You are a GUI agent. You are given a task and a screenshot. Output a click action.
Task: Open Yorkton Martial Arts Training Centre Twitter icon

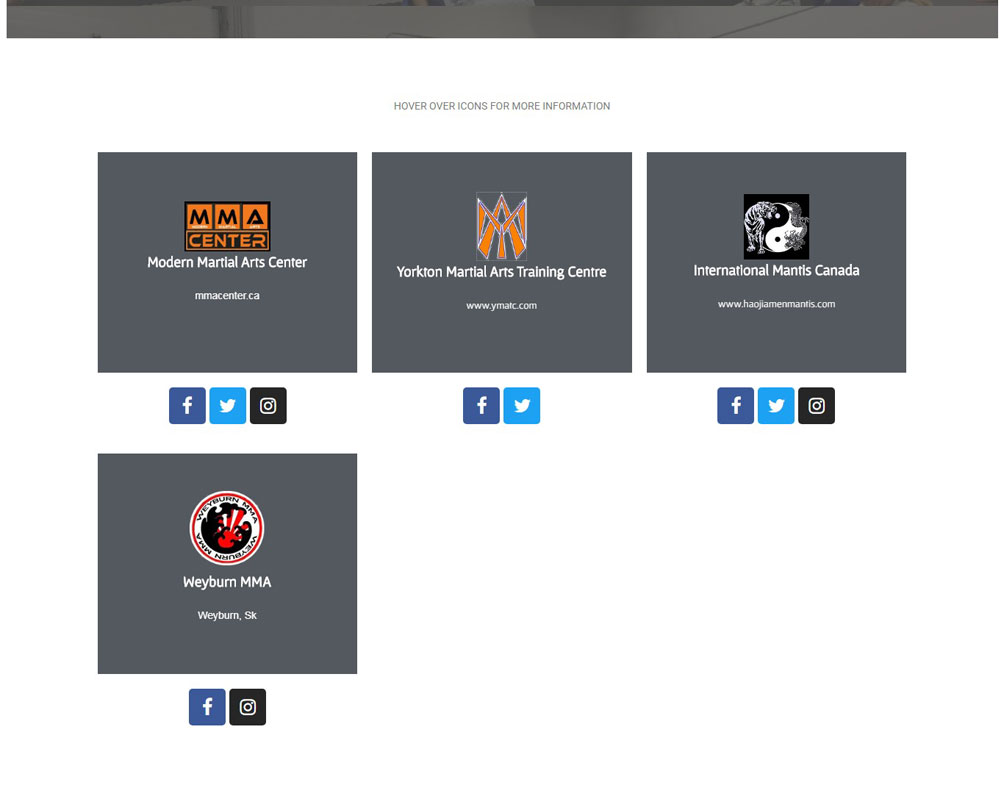pos(522,405)
